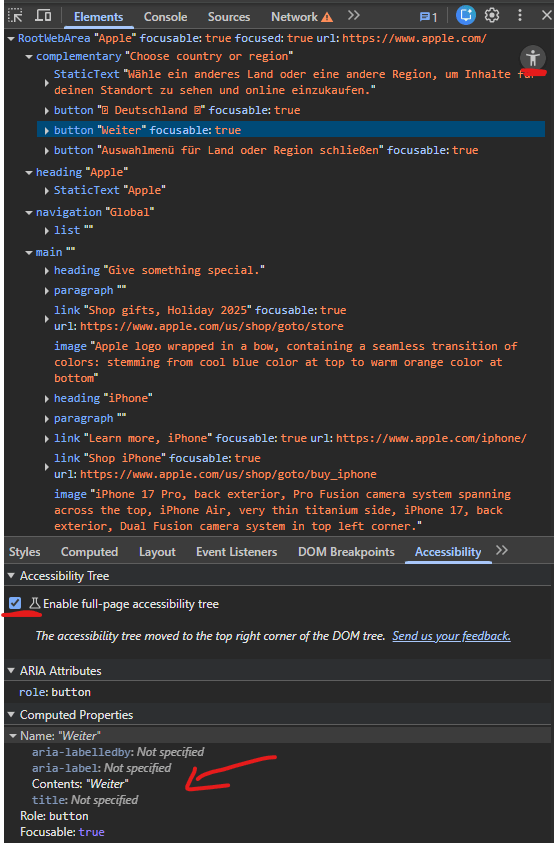Select the Accessibility sidebar tab

pyautogui.click(x=448, y=552)
